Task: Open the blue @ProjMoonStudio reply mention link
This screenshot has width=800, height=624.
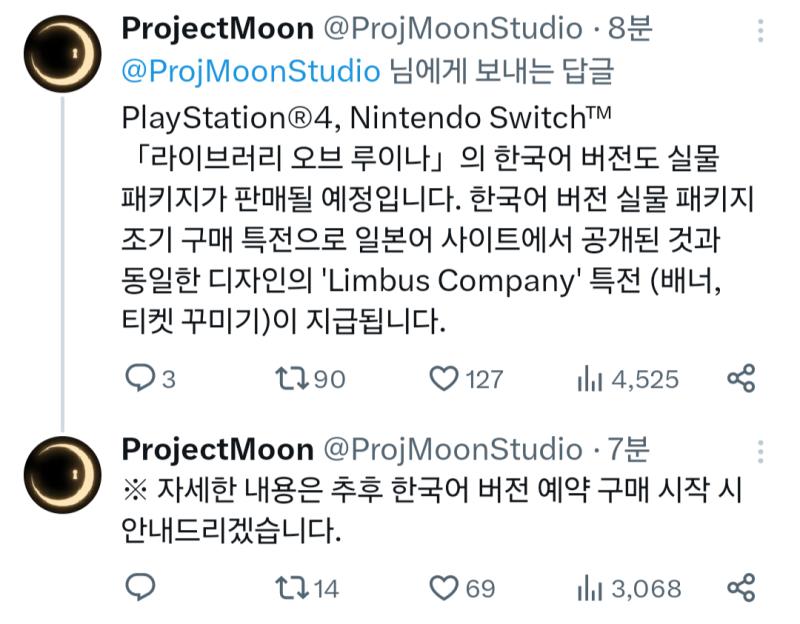Action: tap(251, 70)
